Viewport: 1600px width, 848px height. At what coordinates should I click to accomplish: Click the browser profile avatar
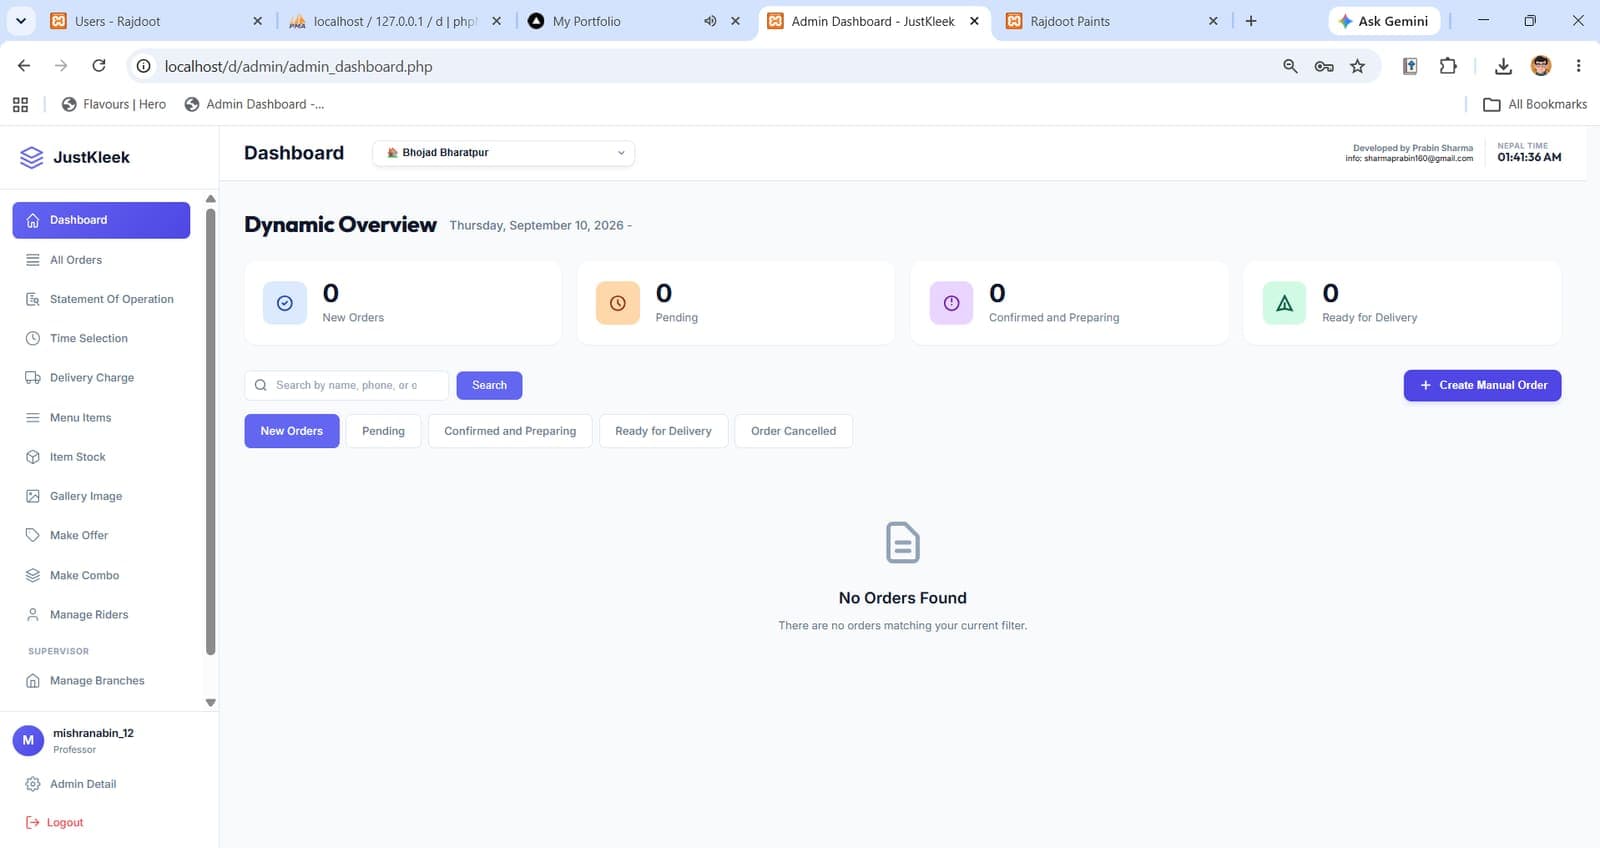pyautogui.click(x=1541, y=66)
